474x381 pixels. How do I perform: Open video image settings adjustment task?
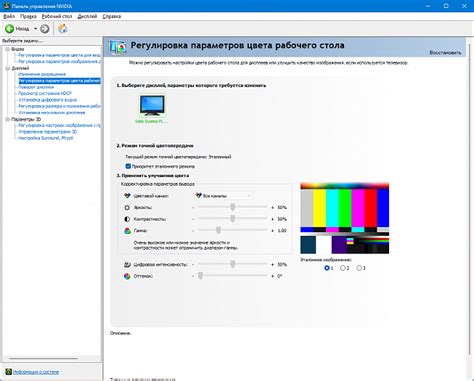(59, 62)
